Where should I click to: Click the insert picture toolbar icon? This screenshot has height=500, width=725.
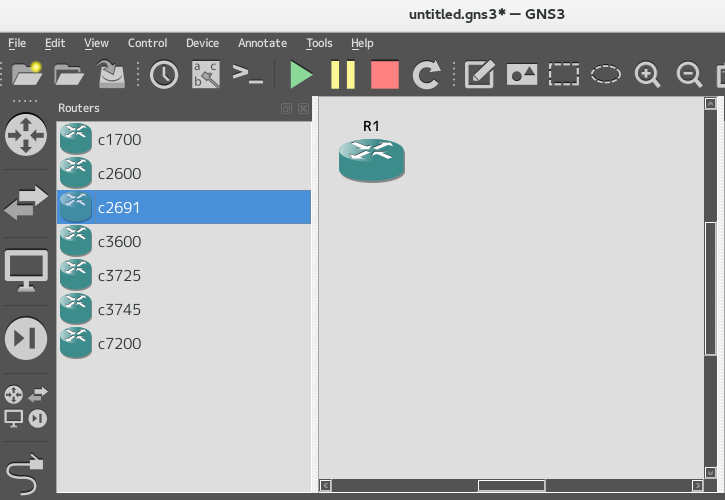tap(522, 75)
